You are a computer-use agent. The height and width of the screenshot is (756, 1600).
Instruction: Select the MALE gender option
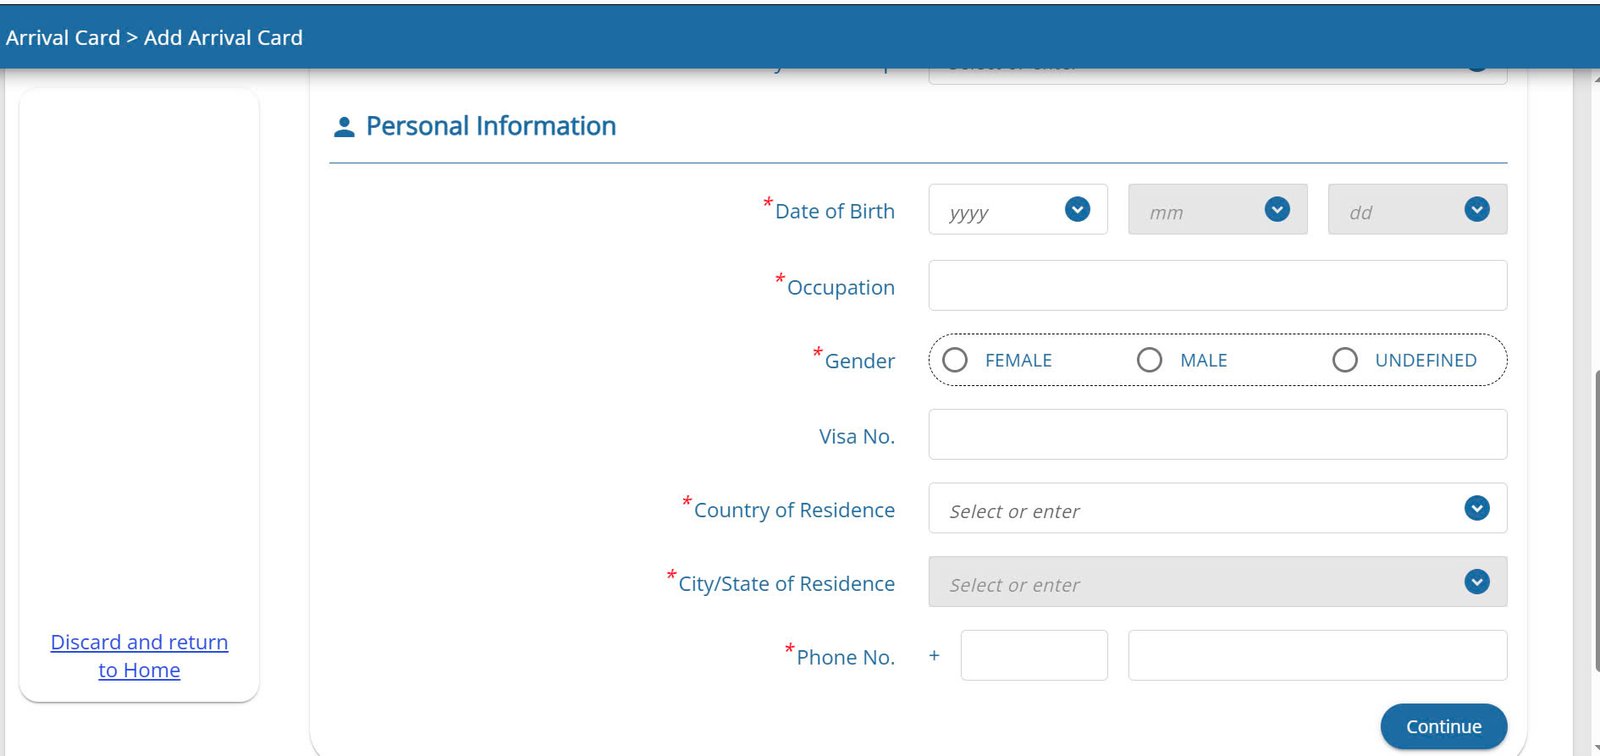click(x=1150, y=360)
